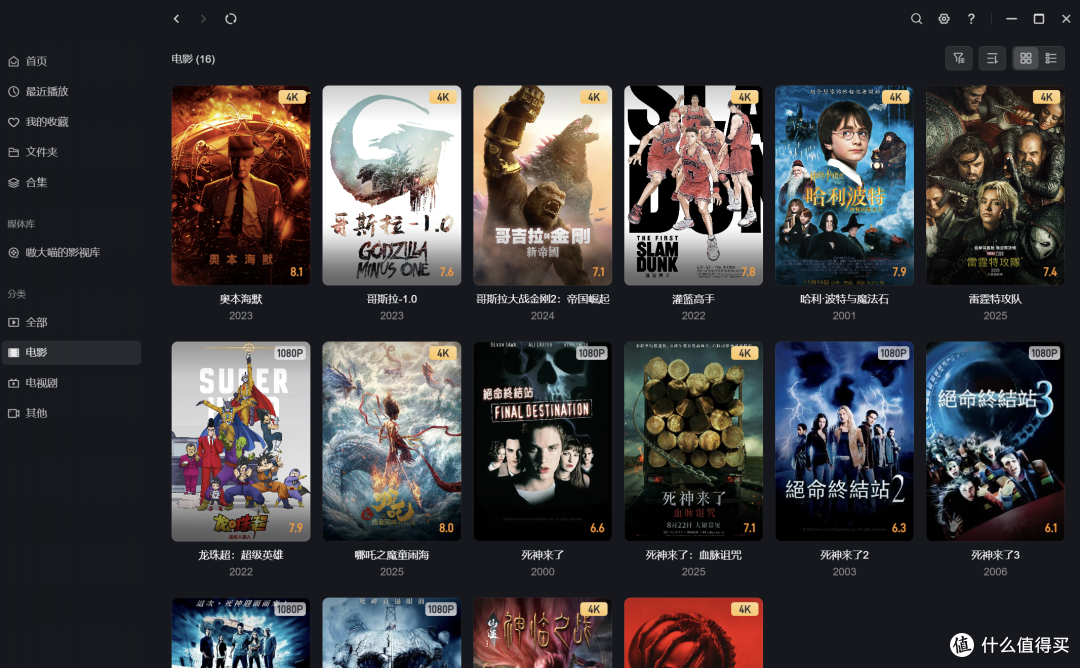This screenshot has height=668, width=1080.
Task: Refresh the movie library view
Action: pos(231,19)
